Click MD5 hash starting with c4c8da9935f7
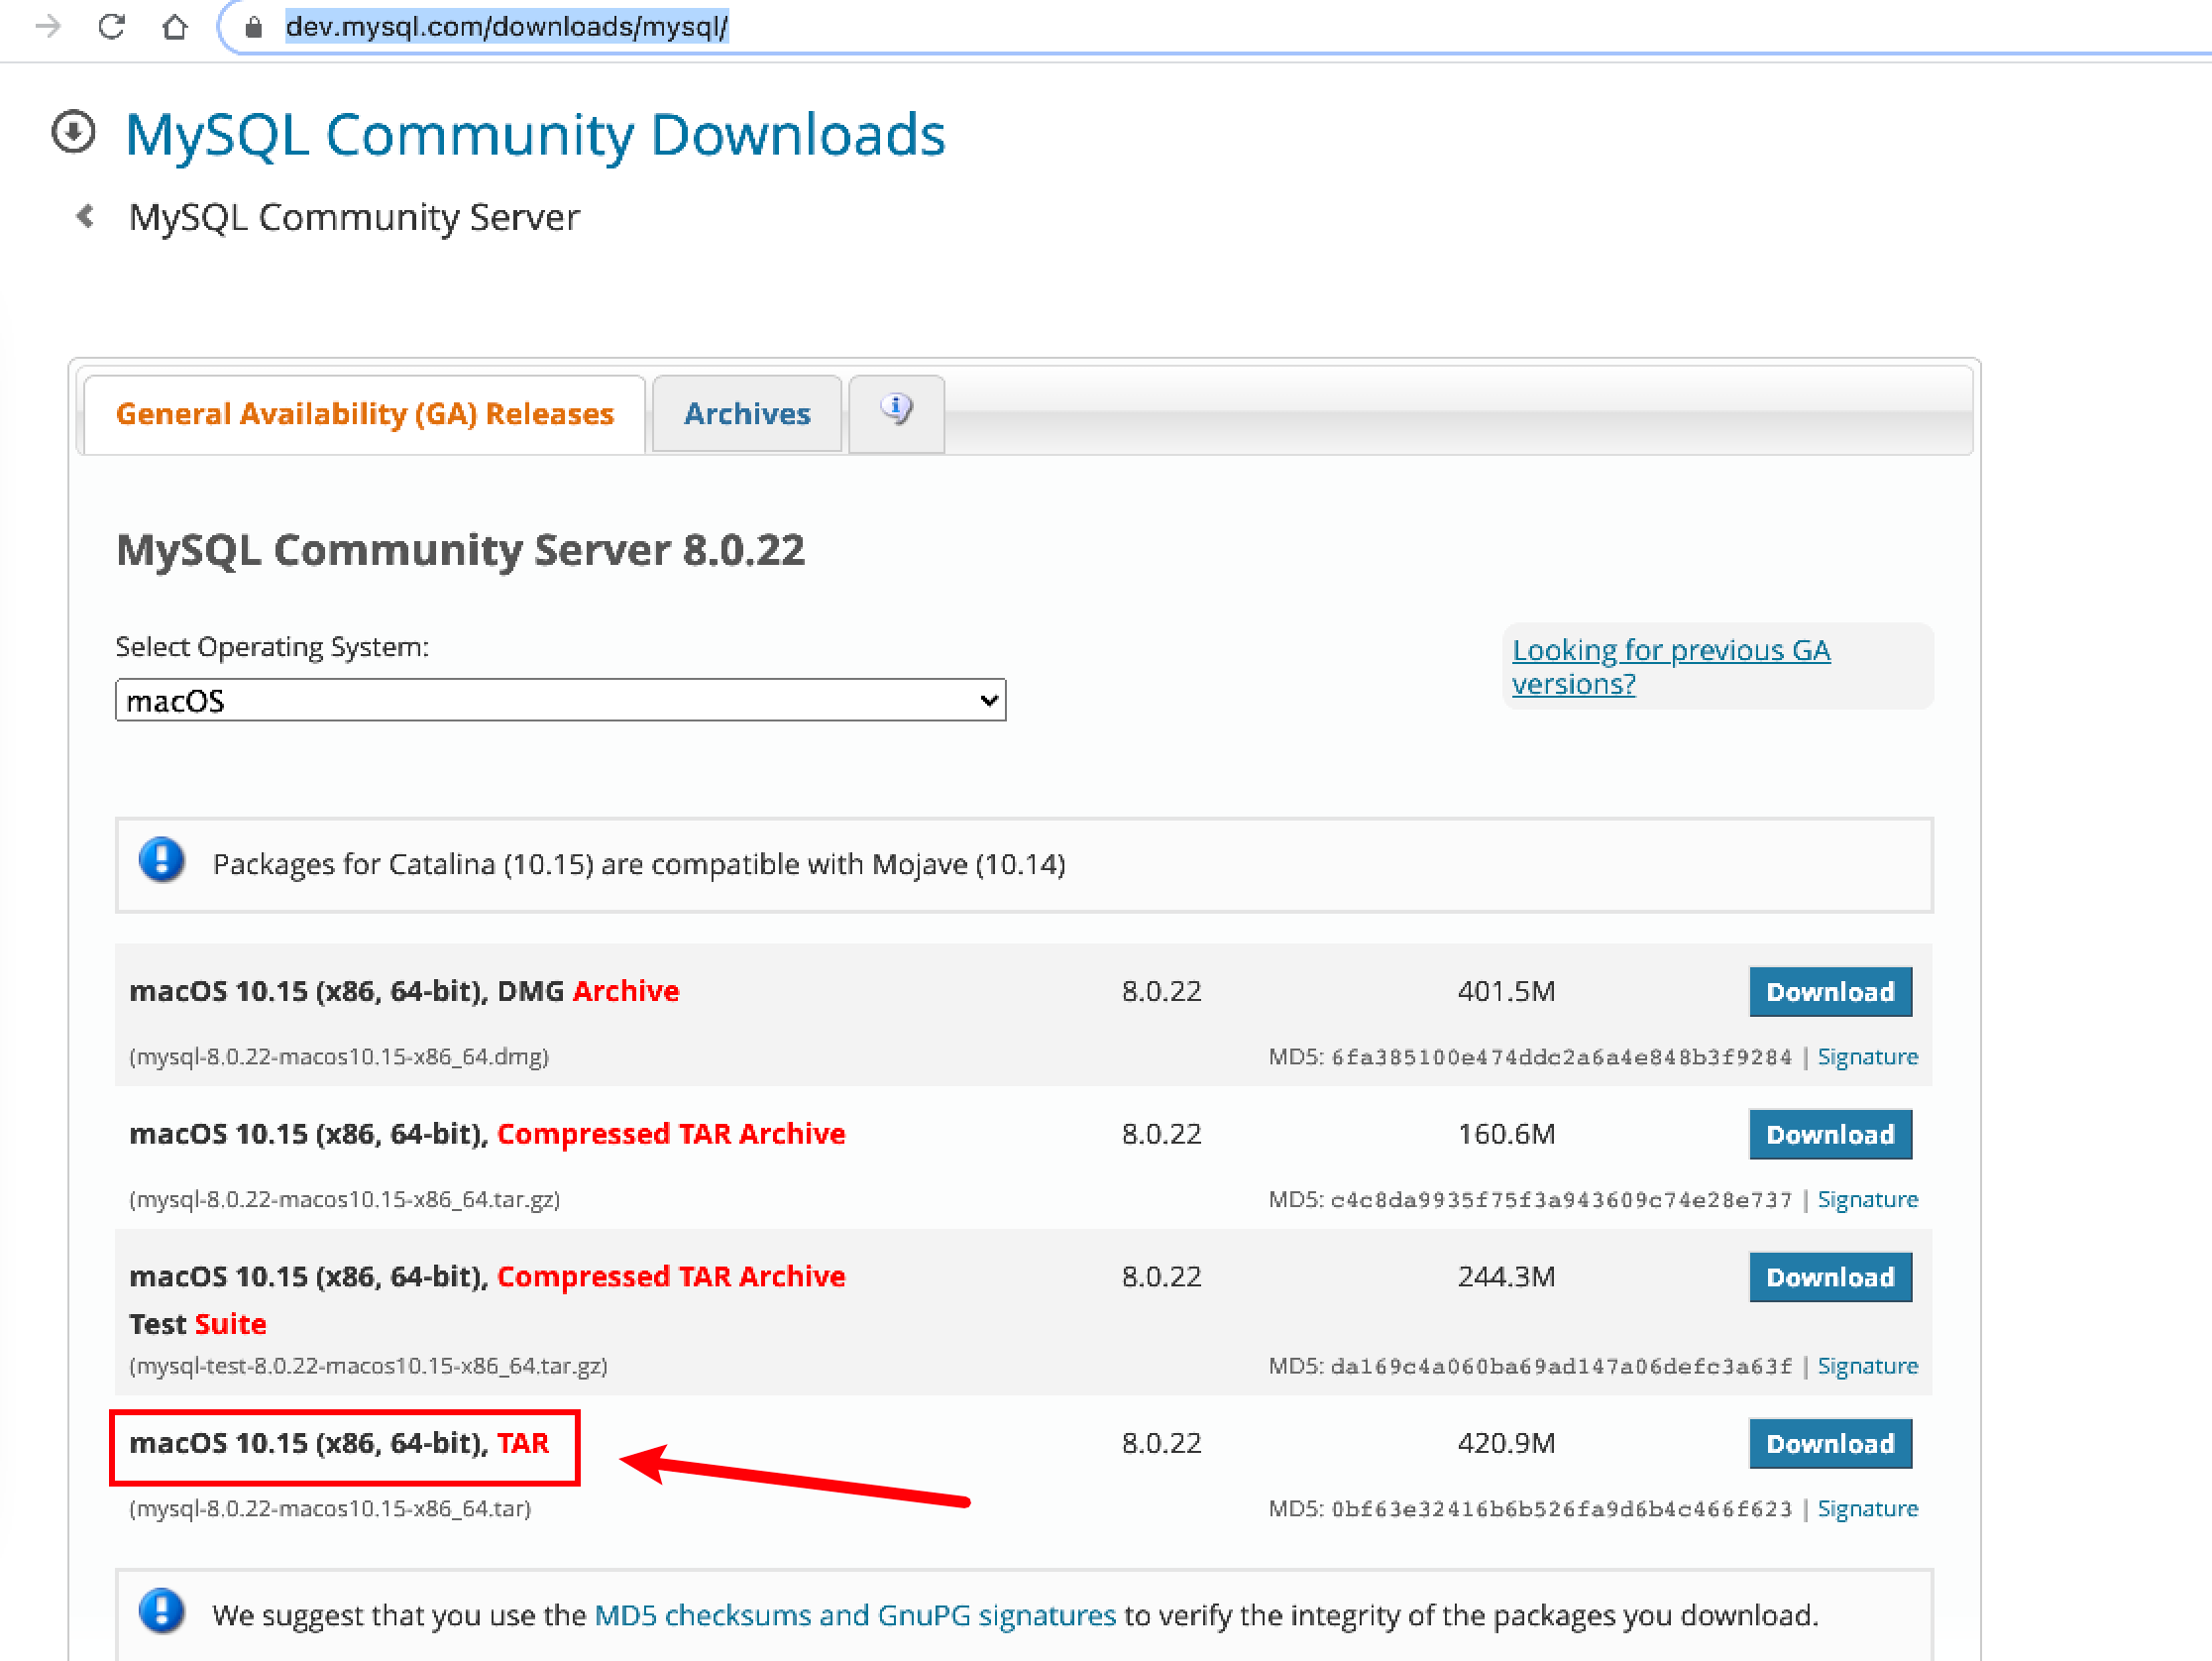This screenshot has width=2212, height=1661. [x=1561, y=1199]
